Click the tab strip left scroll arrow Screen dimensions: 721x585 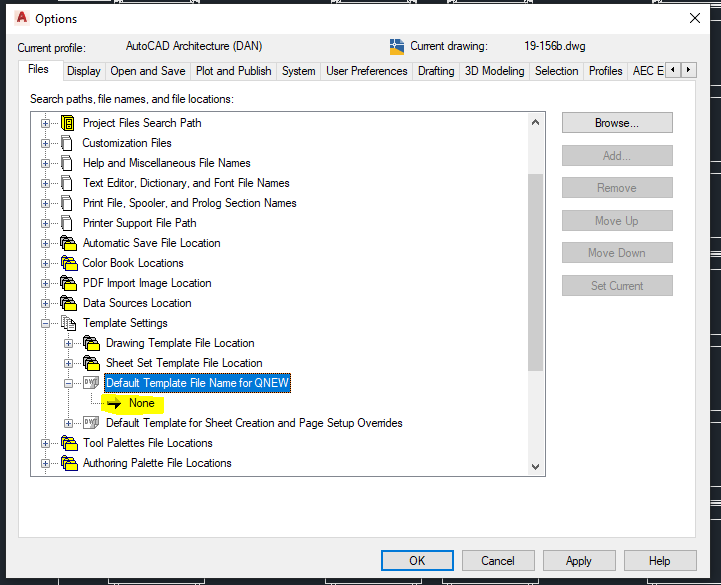673,70
